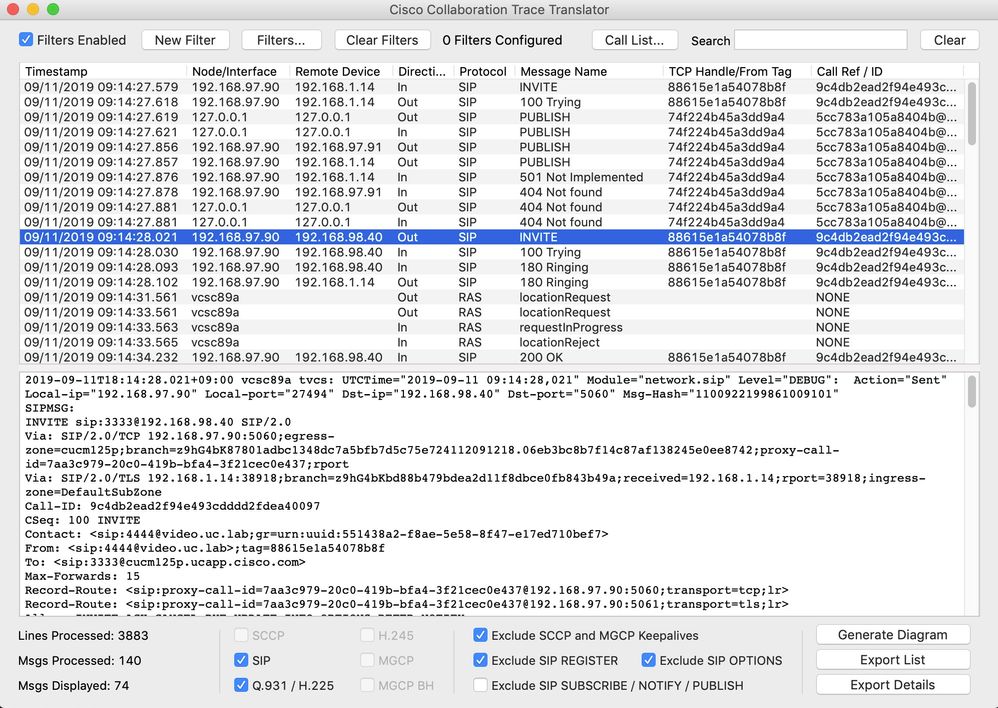Toggle the Q.931 / H.225 checkbox
998x708 pixels.
pos(241,685)
